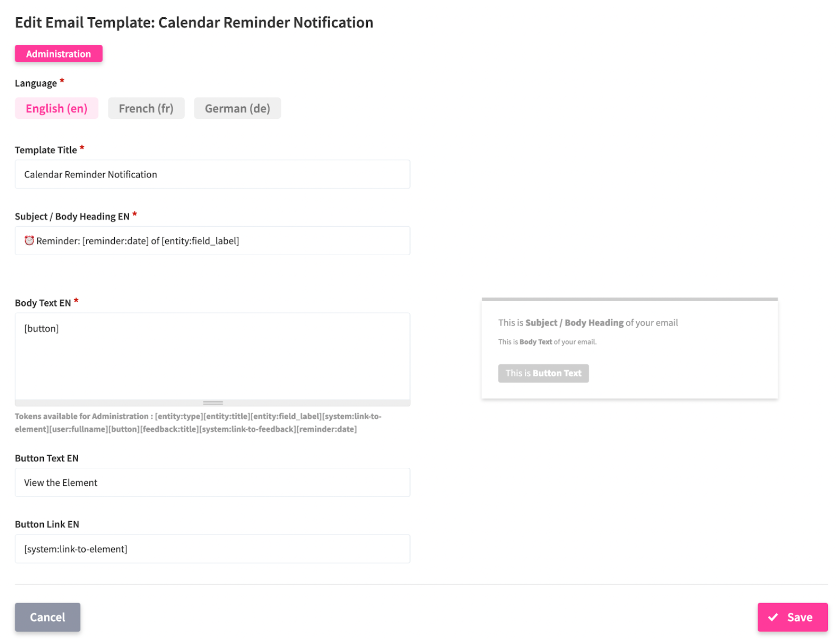This screenshot has height=642, width=836.
Task: Click inside the Body Text EN textarea
Action: [212, 360]
